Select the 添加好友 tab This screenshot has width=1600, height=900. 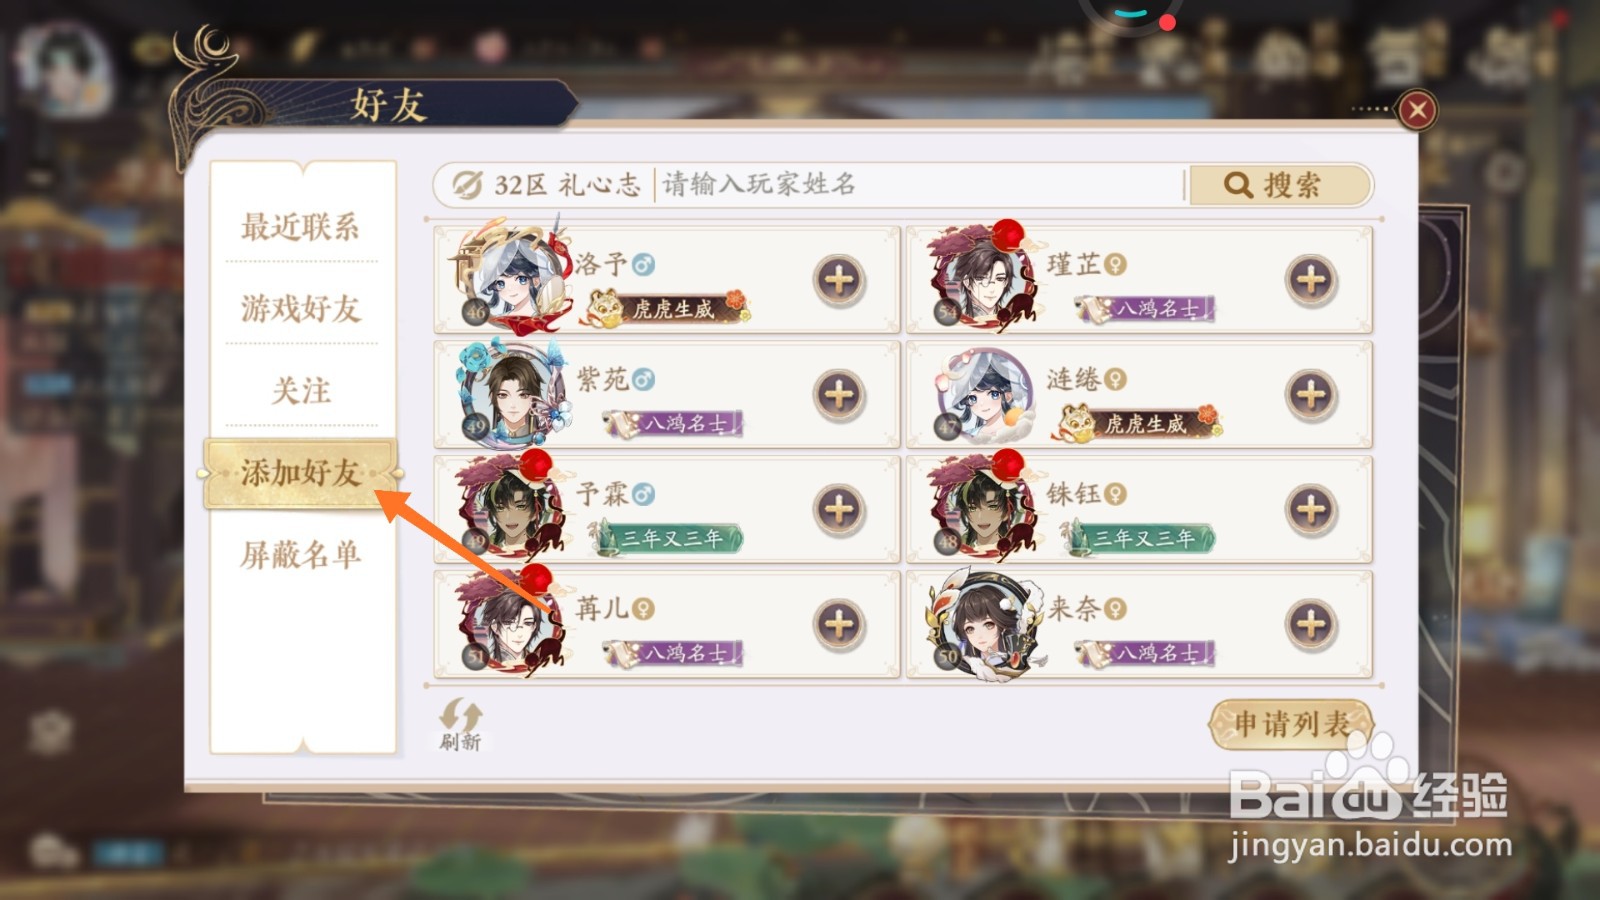point(302,472)
